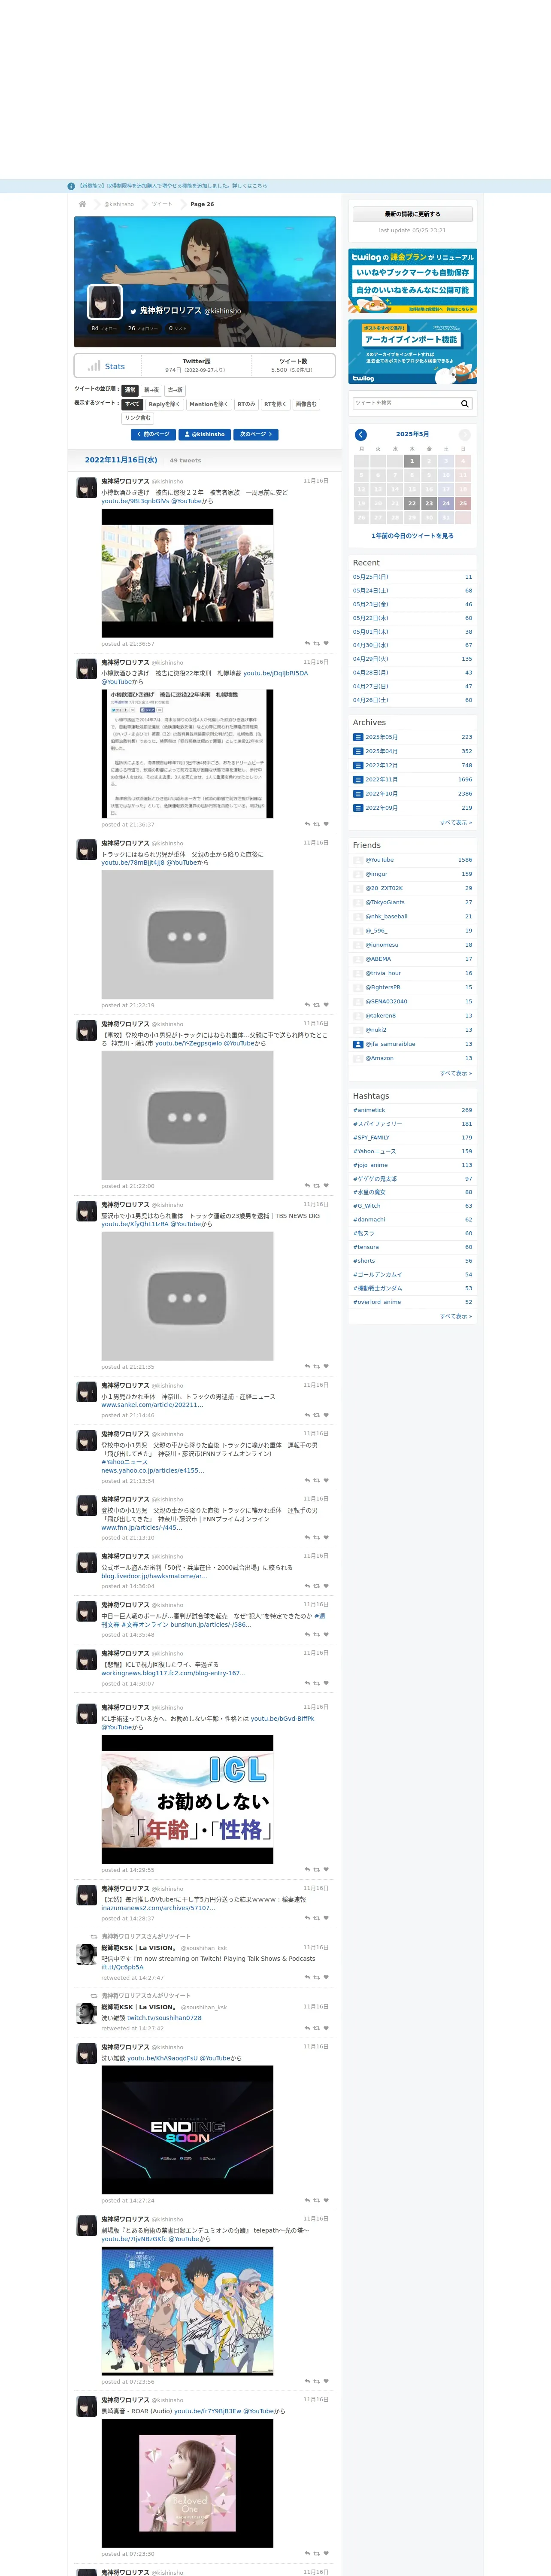Screen dimensions: 551x2576
Task: Open the ENDING SOON video thumbnail
Action: (187, 2130)
